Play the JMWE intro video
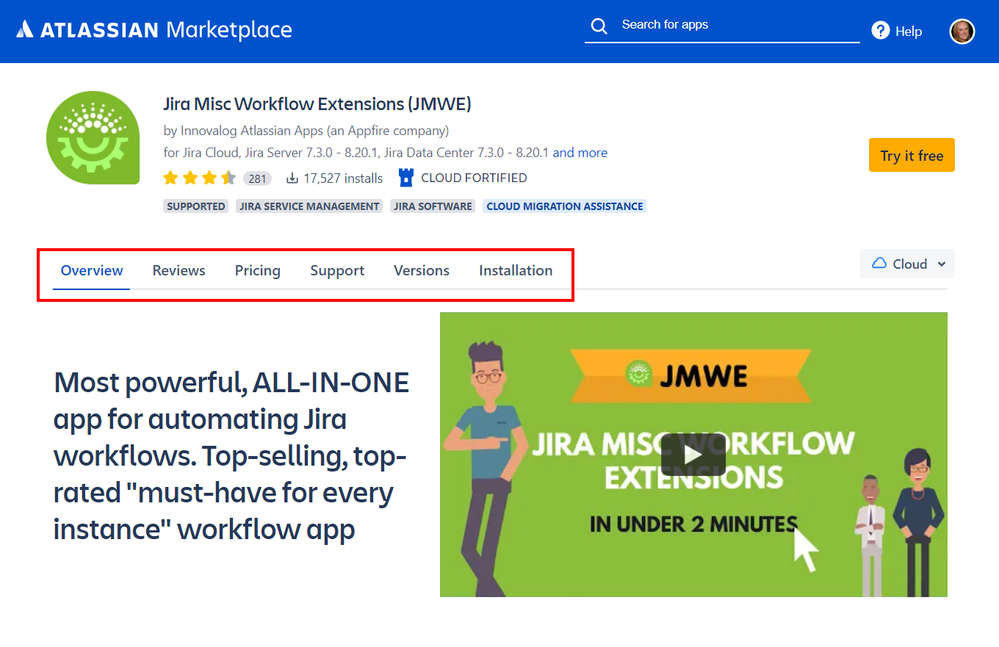 coord(693,454)
